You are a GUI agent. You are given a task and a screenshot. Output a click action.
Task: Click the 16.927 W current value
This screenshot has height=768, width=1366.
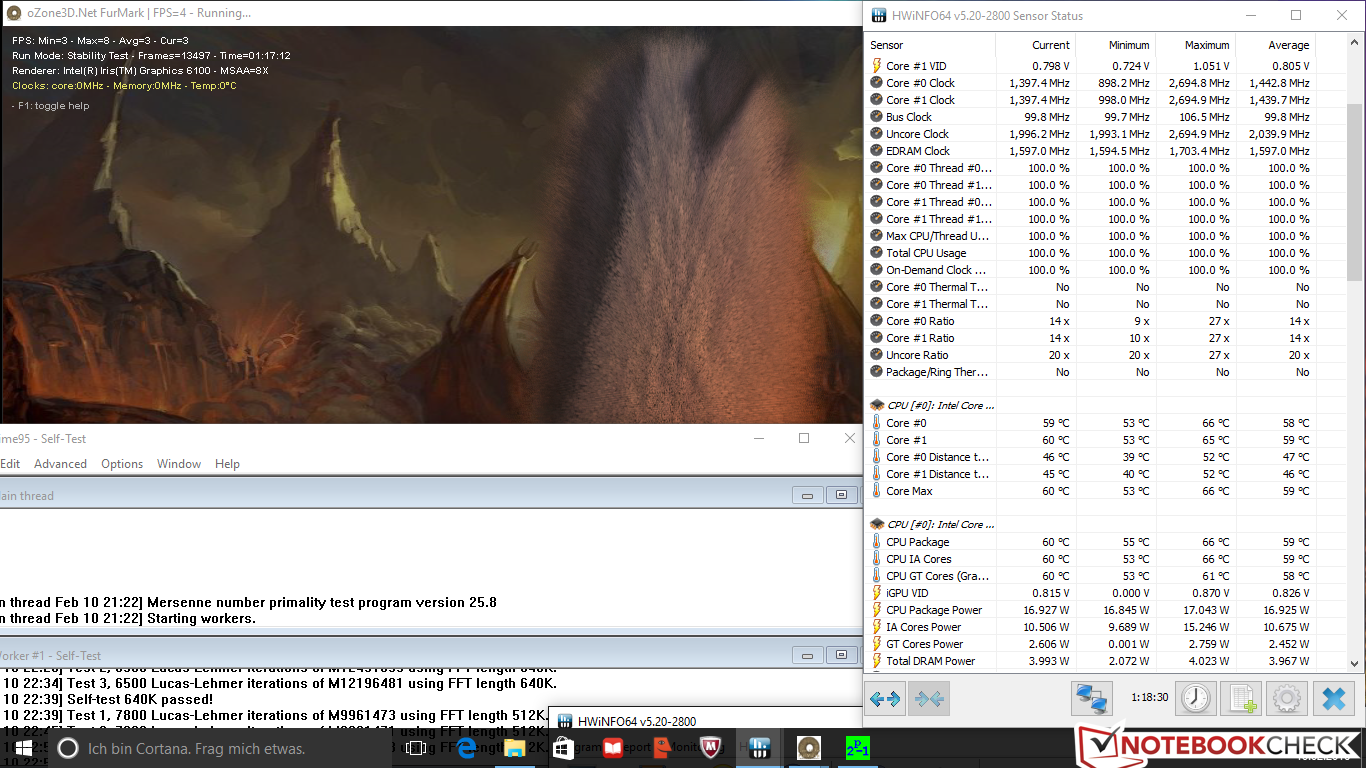coord(1046,610)
